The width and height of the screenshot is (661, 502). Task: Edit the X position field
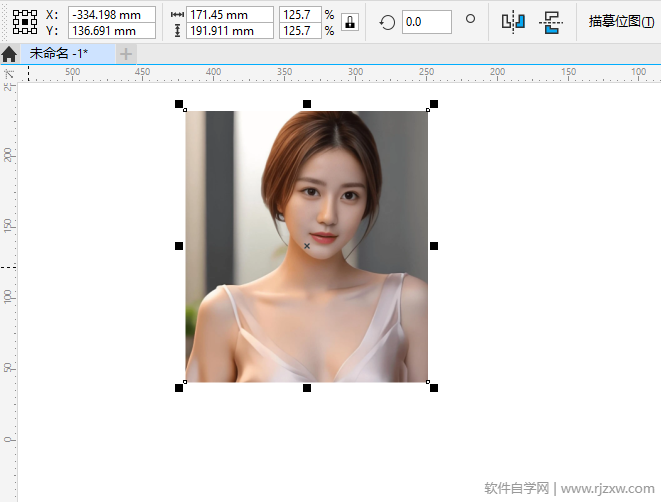tap(112, 15)
